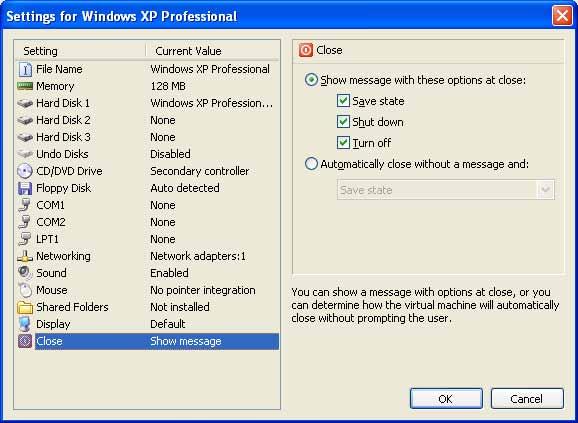The width and height of the screenshot is (578, 423).
Task: Uncheck the Save state checkbox
Action: pyautogui.click(x=343, y=101)
